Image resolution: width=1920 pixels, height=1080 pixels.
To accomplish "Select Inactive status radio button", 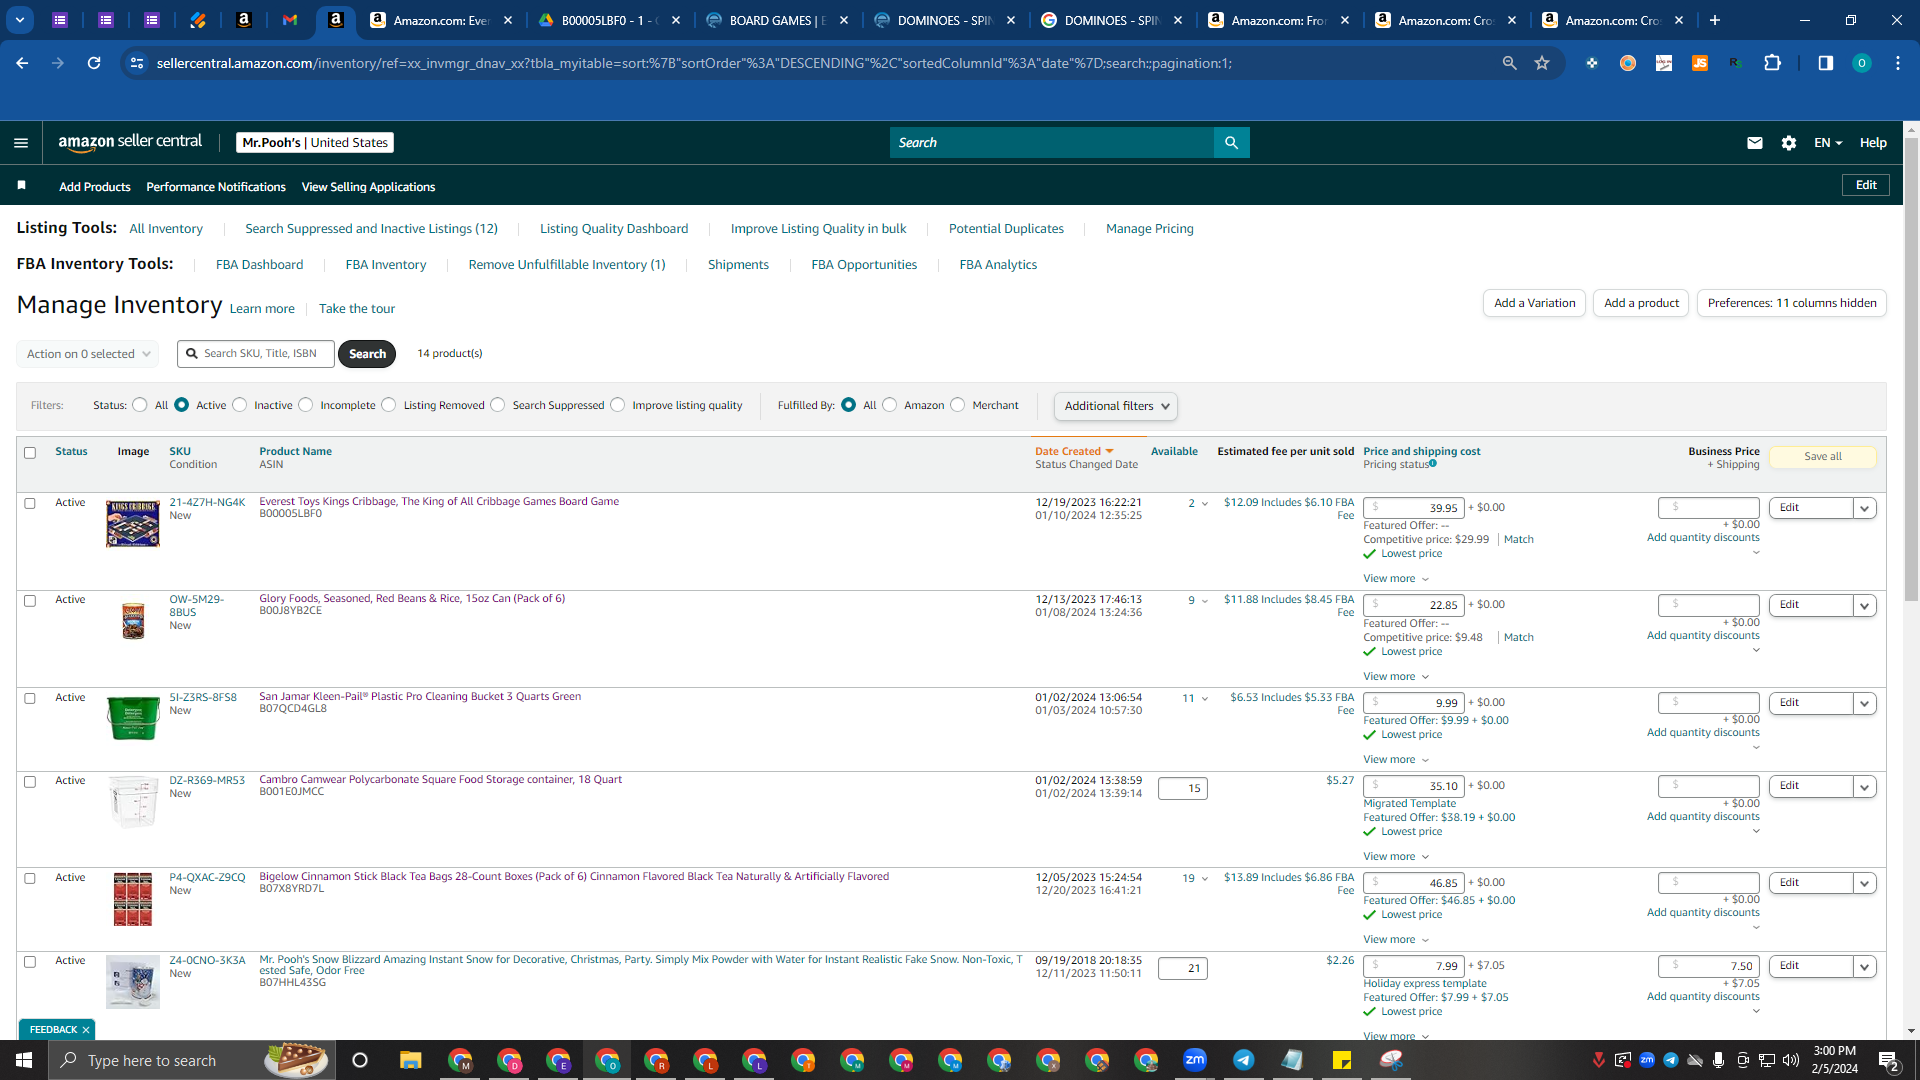I will click(240, 405).
